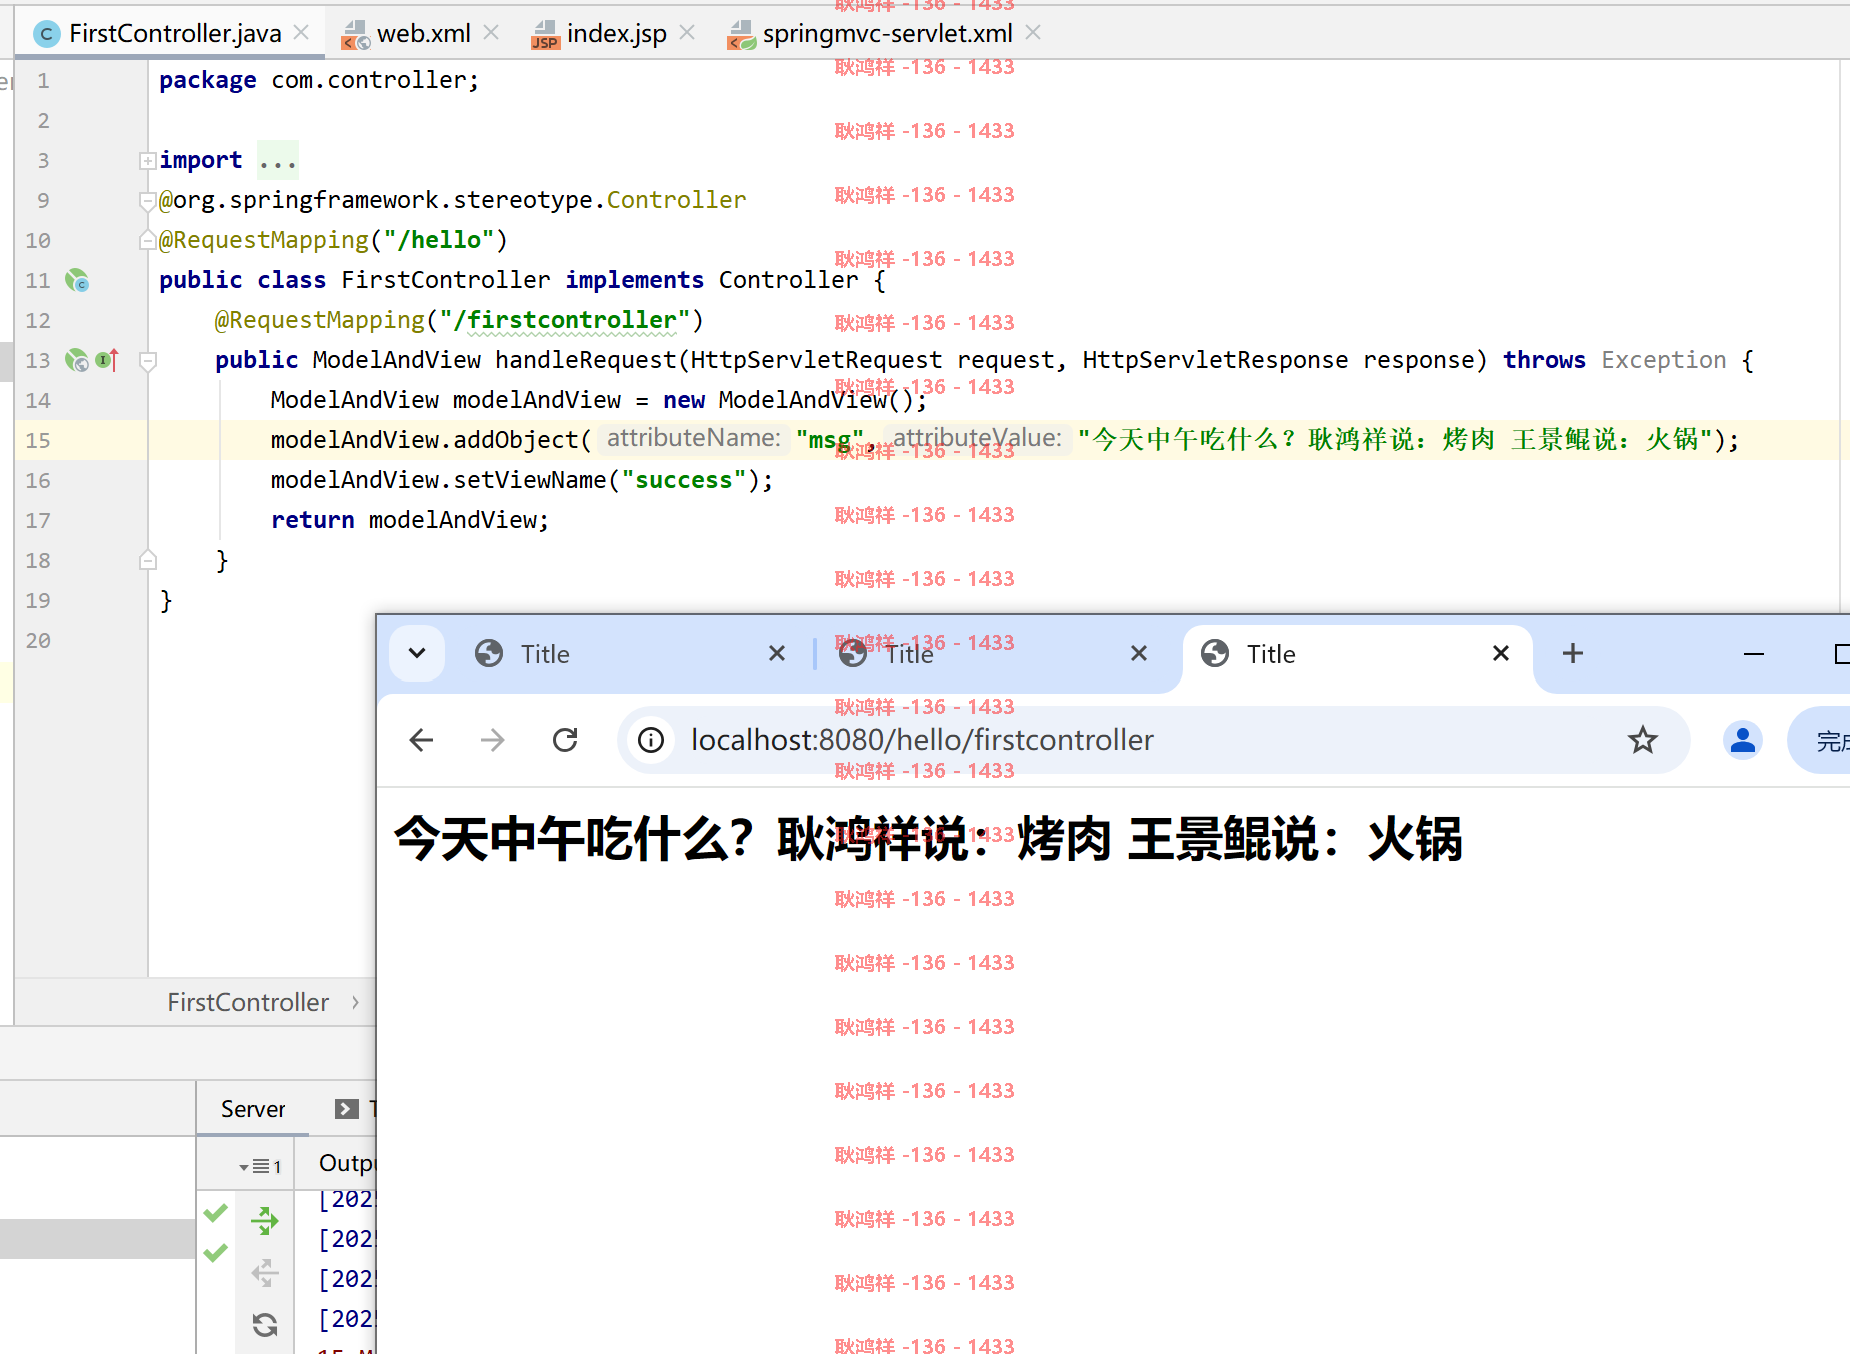
Task: Click the partially visible blue update button in browser
Action: (1820, 740)
